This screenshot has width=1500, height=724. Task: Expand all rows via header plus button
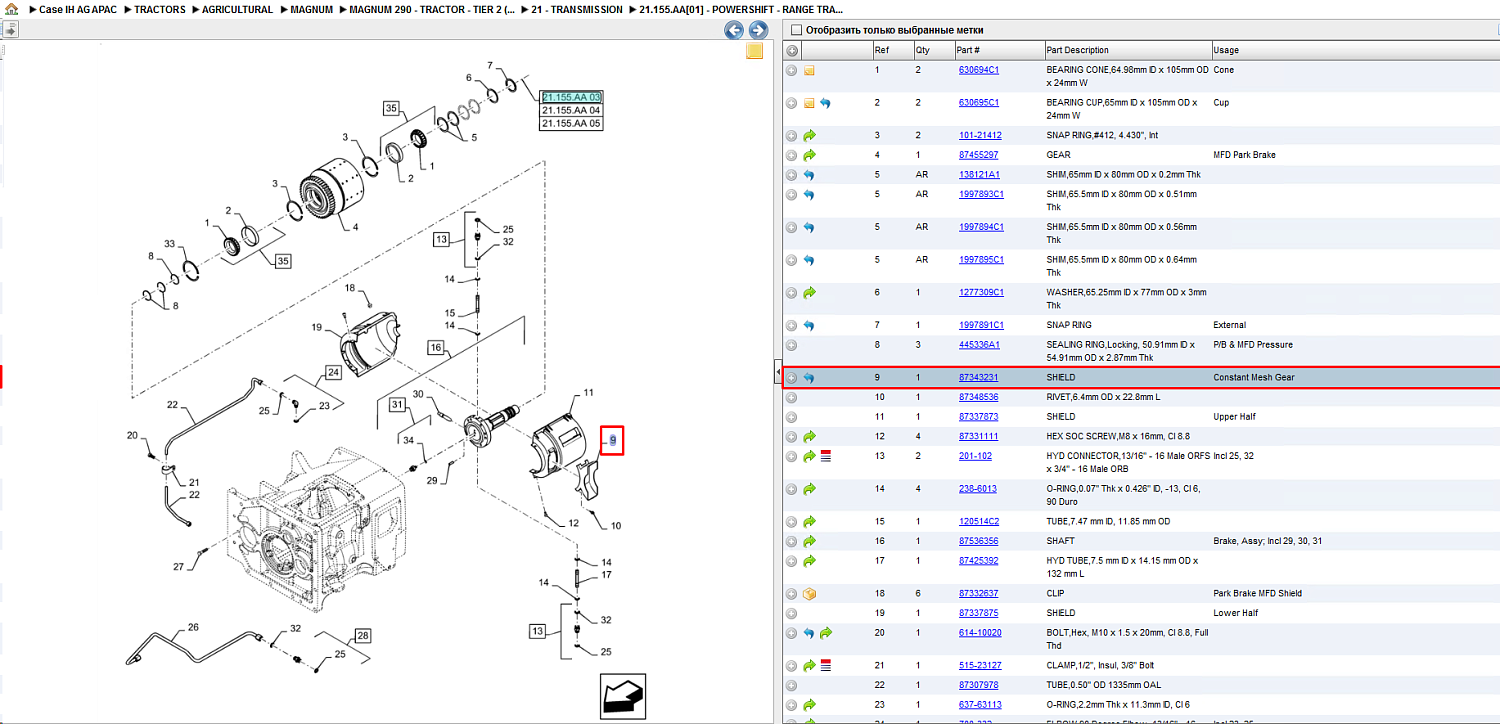click(792, 50)
